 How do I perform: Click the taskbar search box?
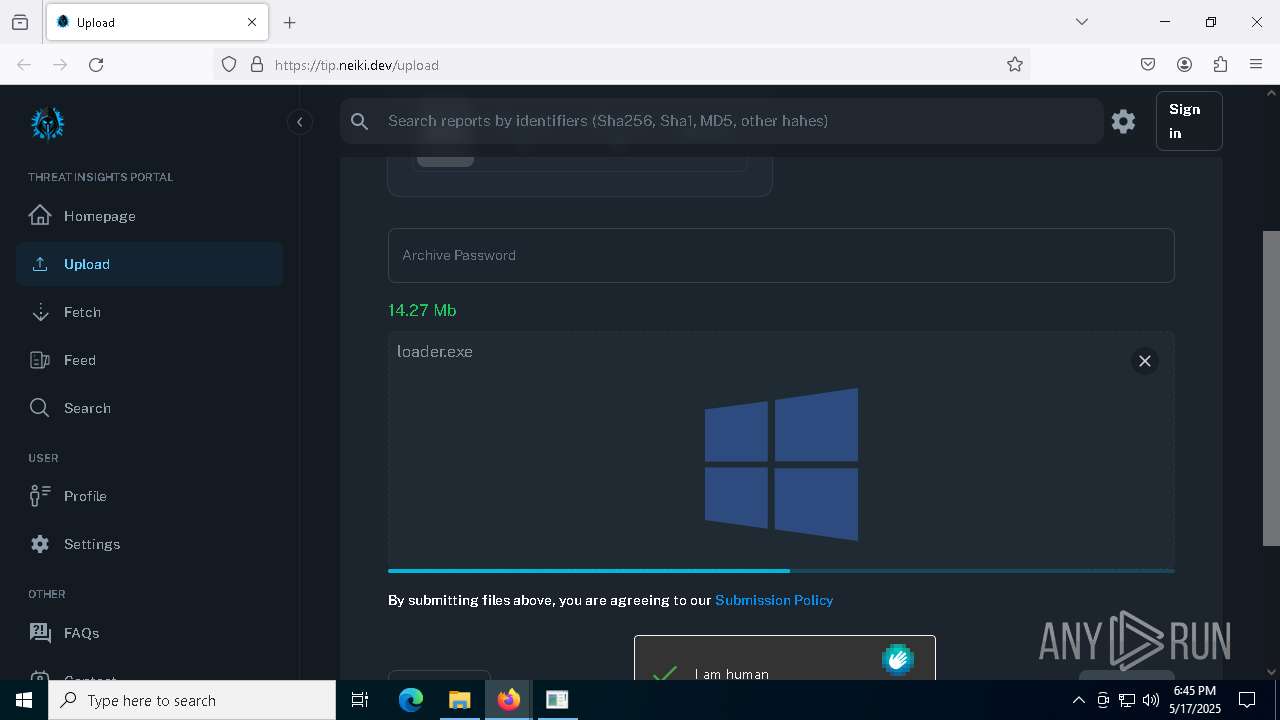coord(192,700)
